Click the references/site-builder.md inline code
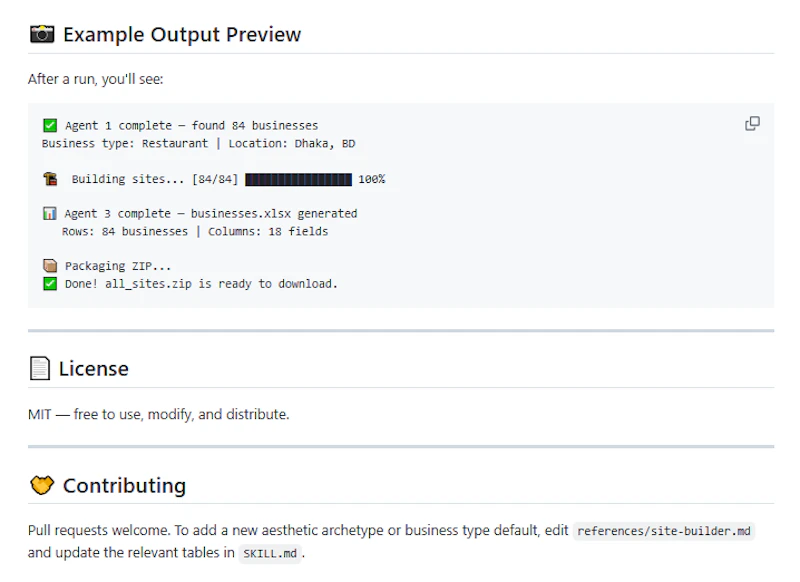This screenshot has width=800, height=582. [664, 531]
